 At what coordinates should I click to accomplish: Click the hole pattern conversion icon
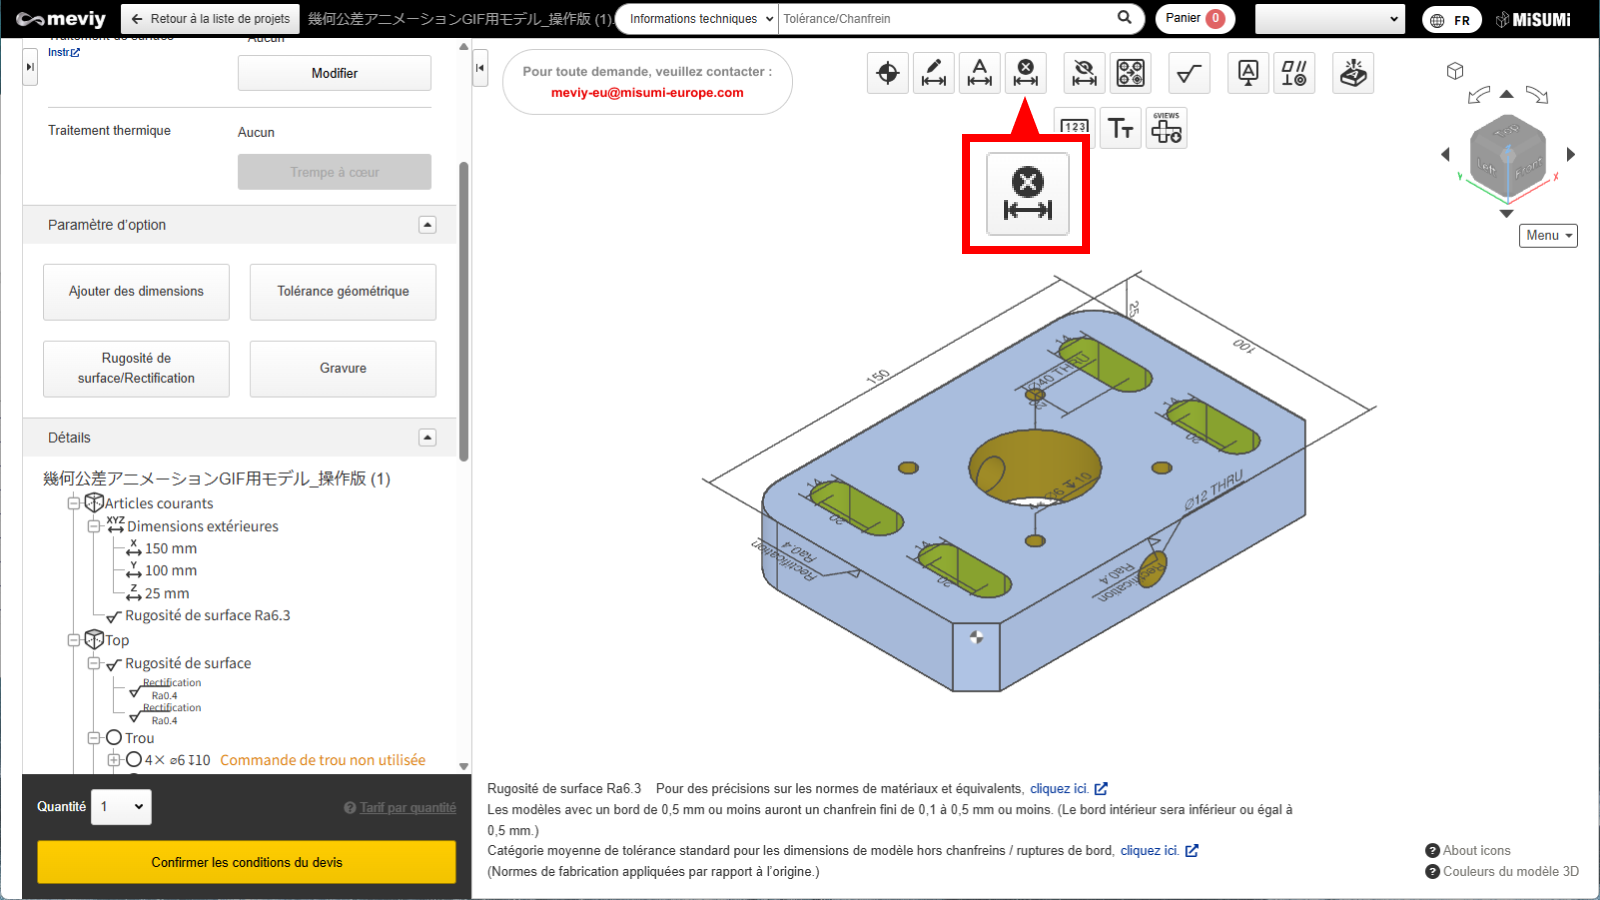pyautogui.click(x=1130, y=73)
